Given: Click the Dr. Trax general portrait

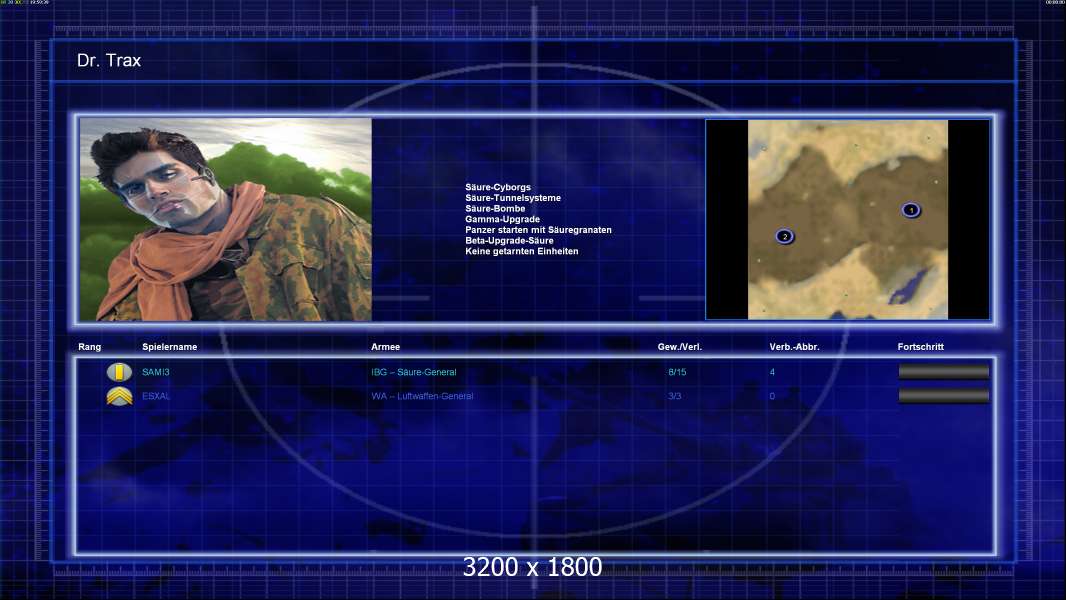Looking at the screenshot, I should pyautogui.click(x=226, y=219).
